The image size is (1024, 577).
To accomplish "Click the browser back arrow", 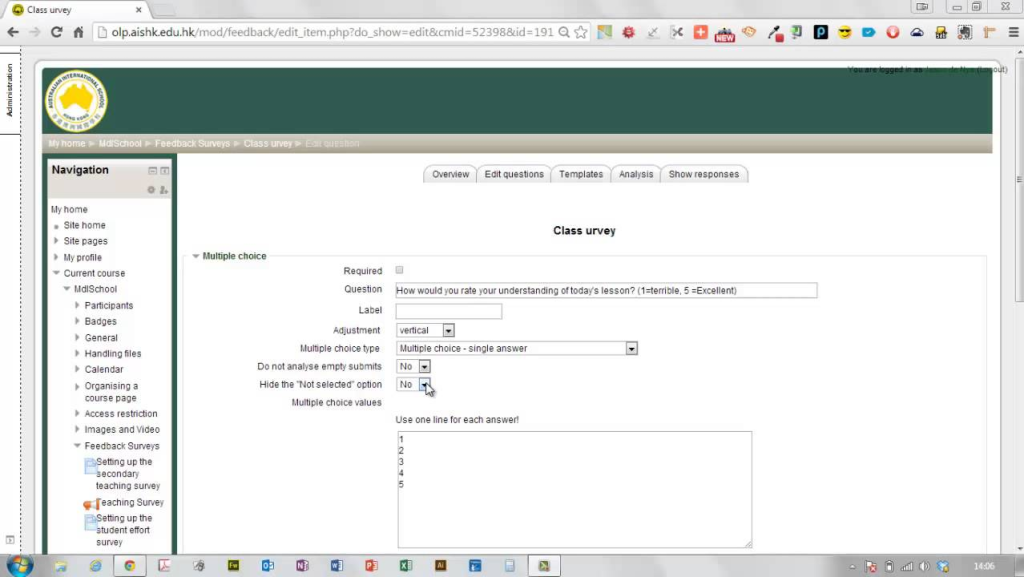I will point(12,32).
